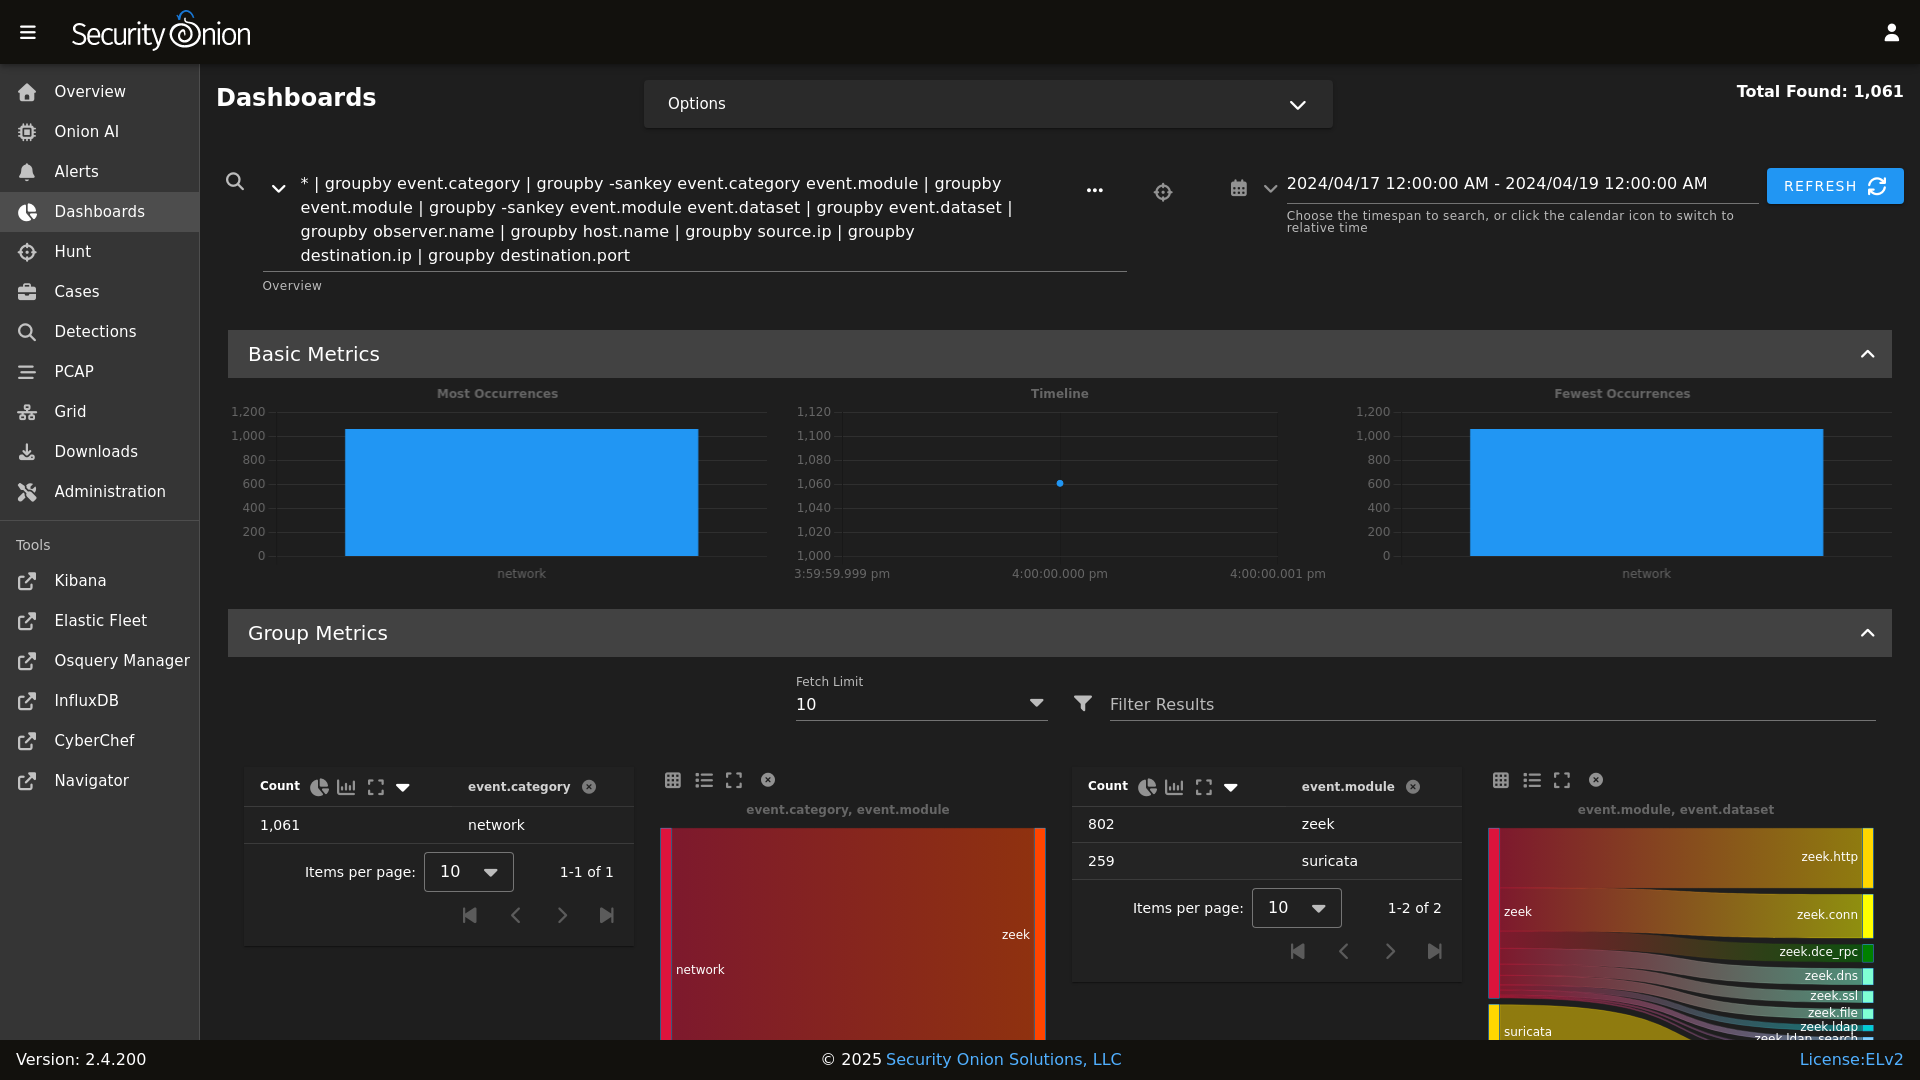This screenshot has height=1080, width=1920.
Task: Click the quick actions crosshair icon
Action: [x=1163, y=191]
